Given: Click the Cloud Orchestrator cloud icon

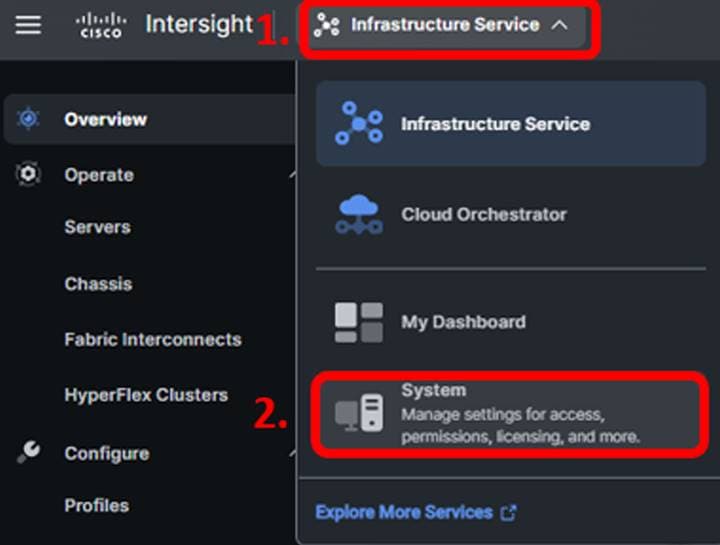Looking at the screenshot, I should click(359, 214).
